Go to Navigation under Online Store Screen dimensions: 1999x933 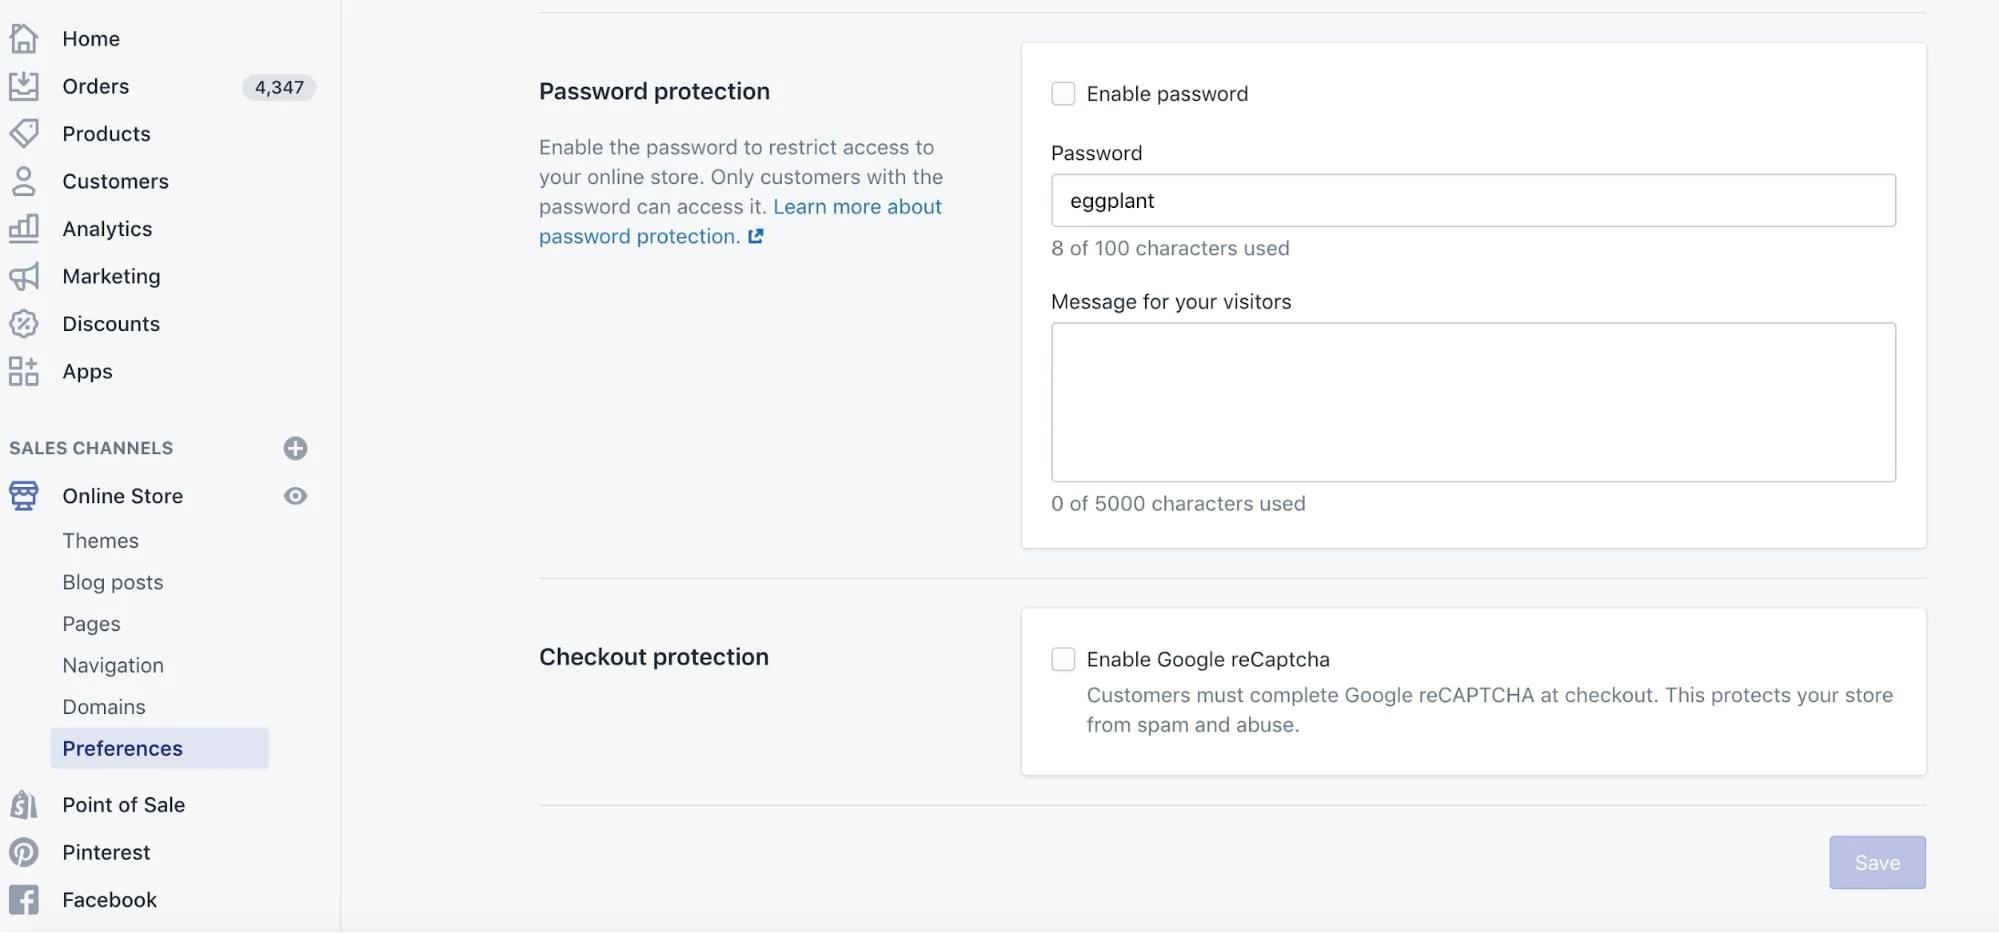113,666
